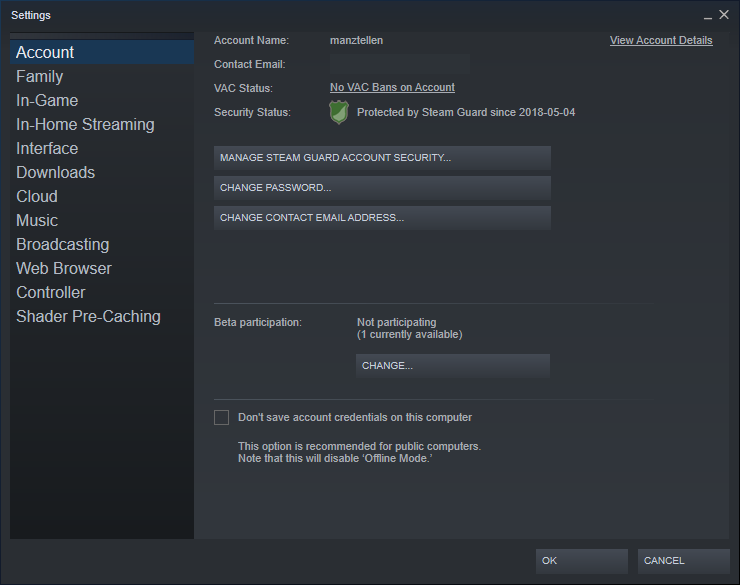Confirm settings with the OK button
The width and height of the screenshot is (740, 585).
point(581,561)
